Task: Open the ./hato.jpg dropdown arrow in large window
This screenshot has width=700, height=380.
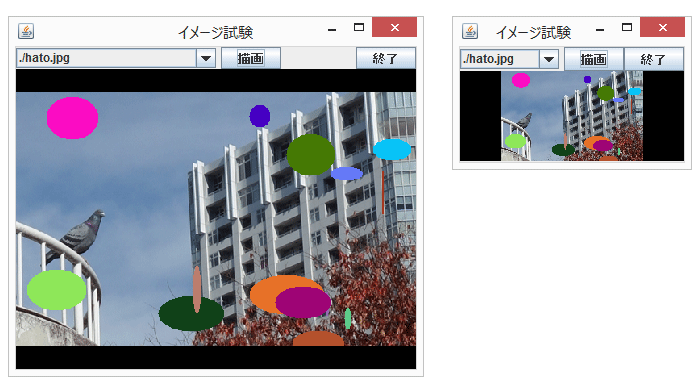Action: [x=206, y=58]
